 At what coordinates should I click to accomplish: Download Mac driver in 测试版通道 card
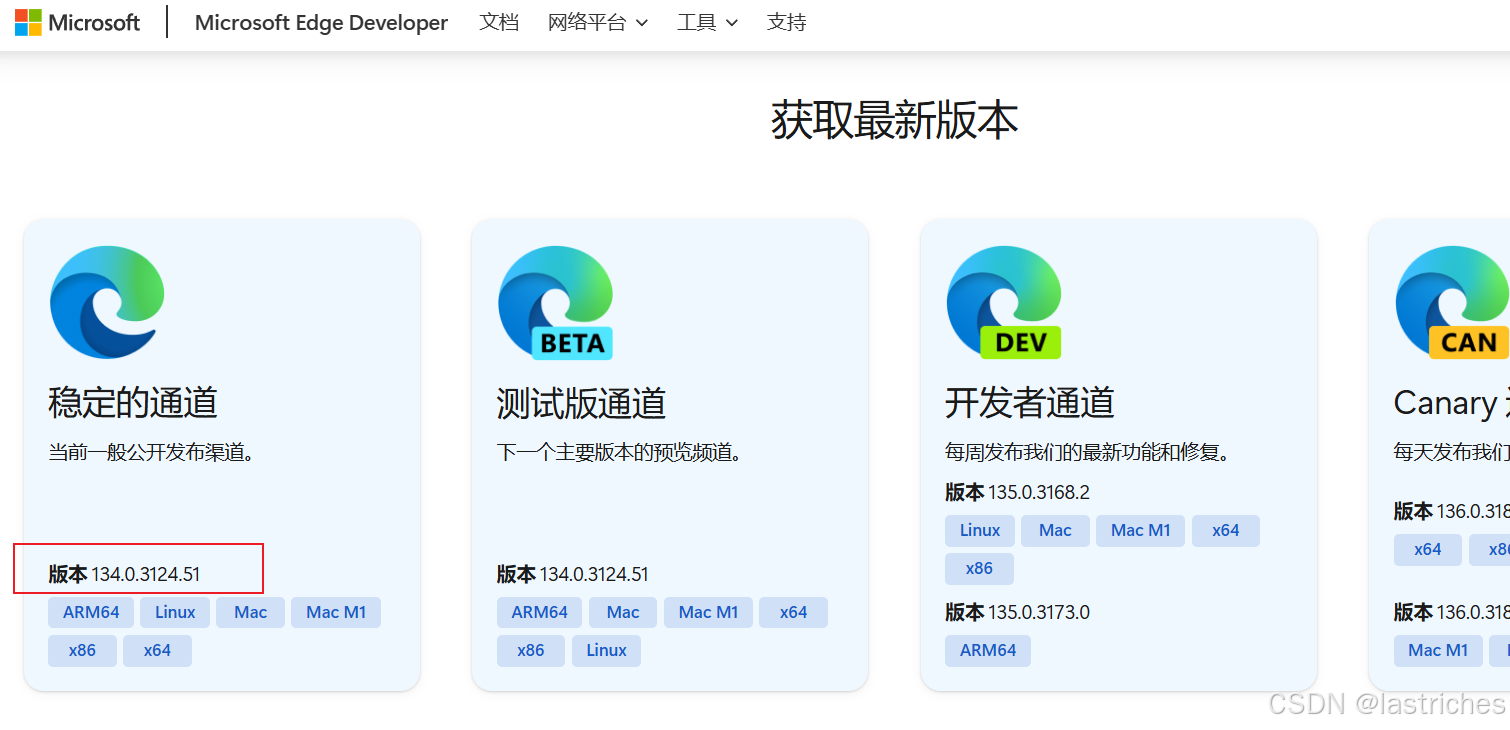623,612
